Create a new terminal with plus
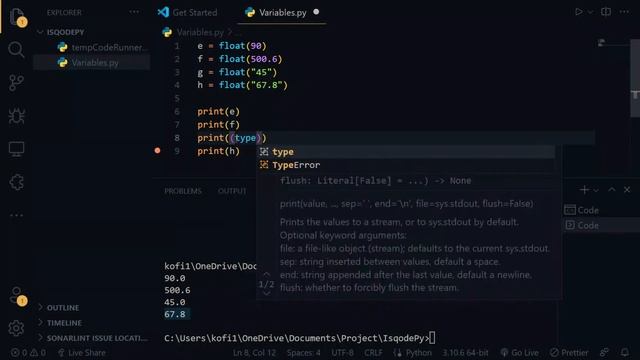640x360 pixels. tap(584, 190)
